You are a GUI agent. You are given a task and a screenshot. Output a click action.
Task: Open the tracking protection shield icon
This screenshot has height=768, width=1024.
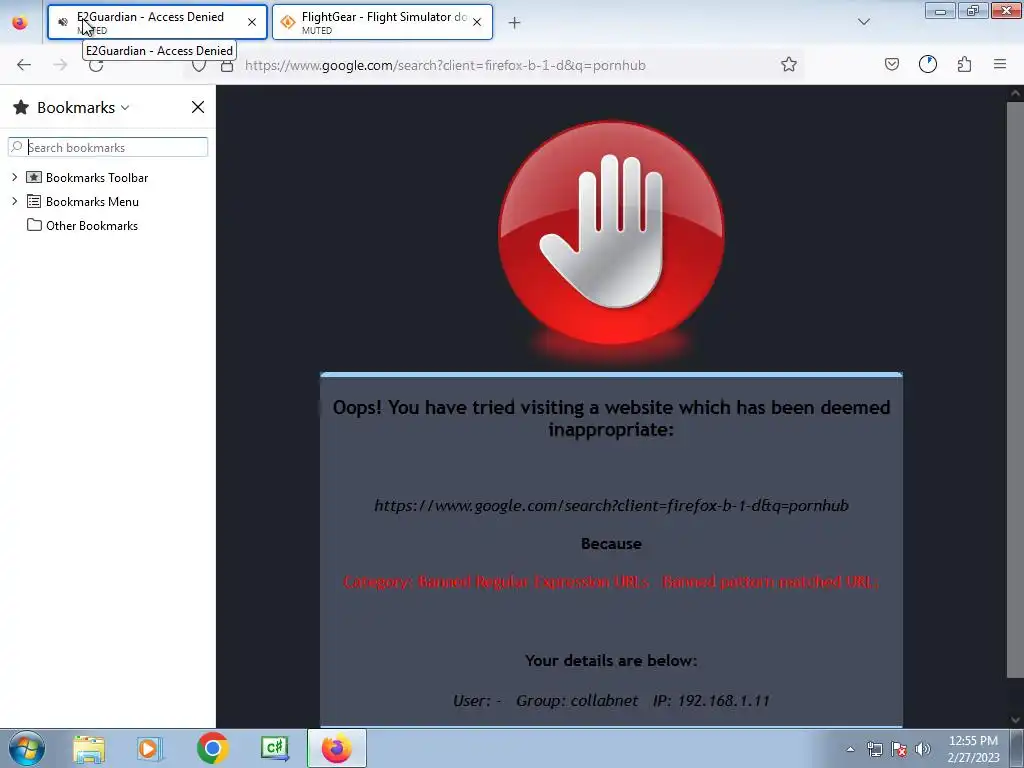tap(199, 65)
